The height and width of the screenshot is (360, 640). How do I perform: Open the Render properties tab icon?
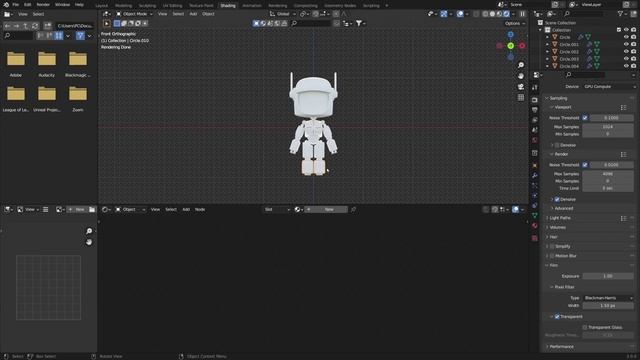(535, 100)
